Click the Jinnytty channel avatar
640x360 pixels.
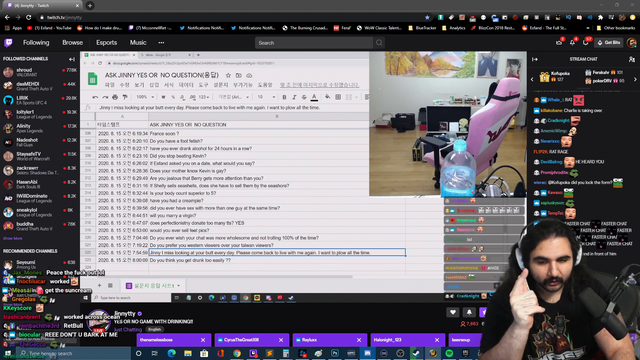98,320
